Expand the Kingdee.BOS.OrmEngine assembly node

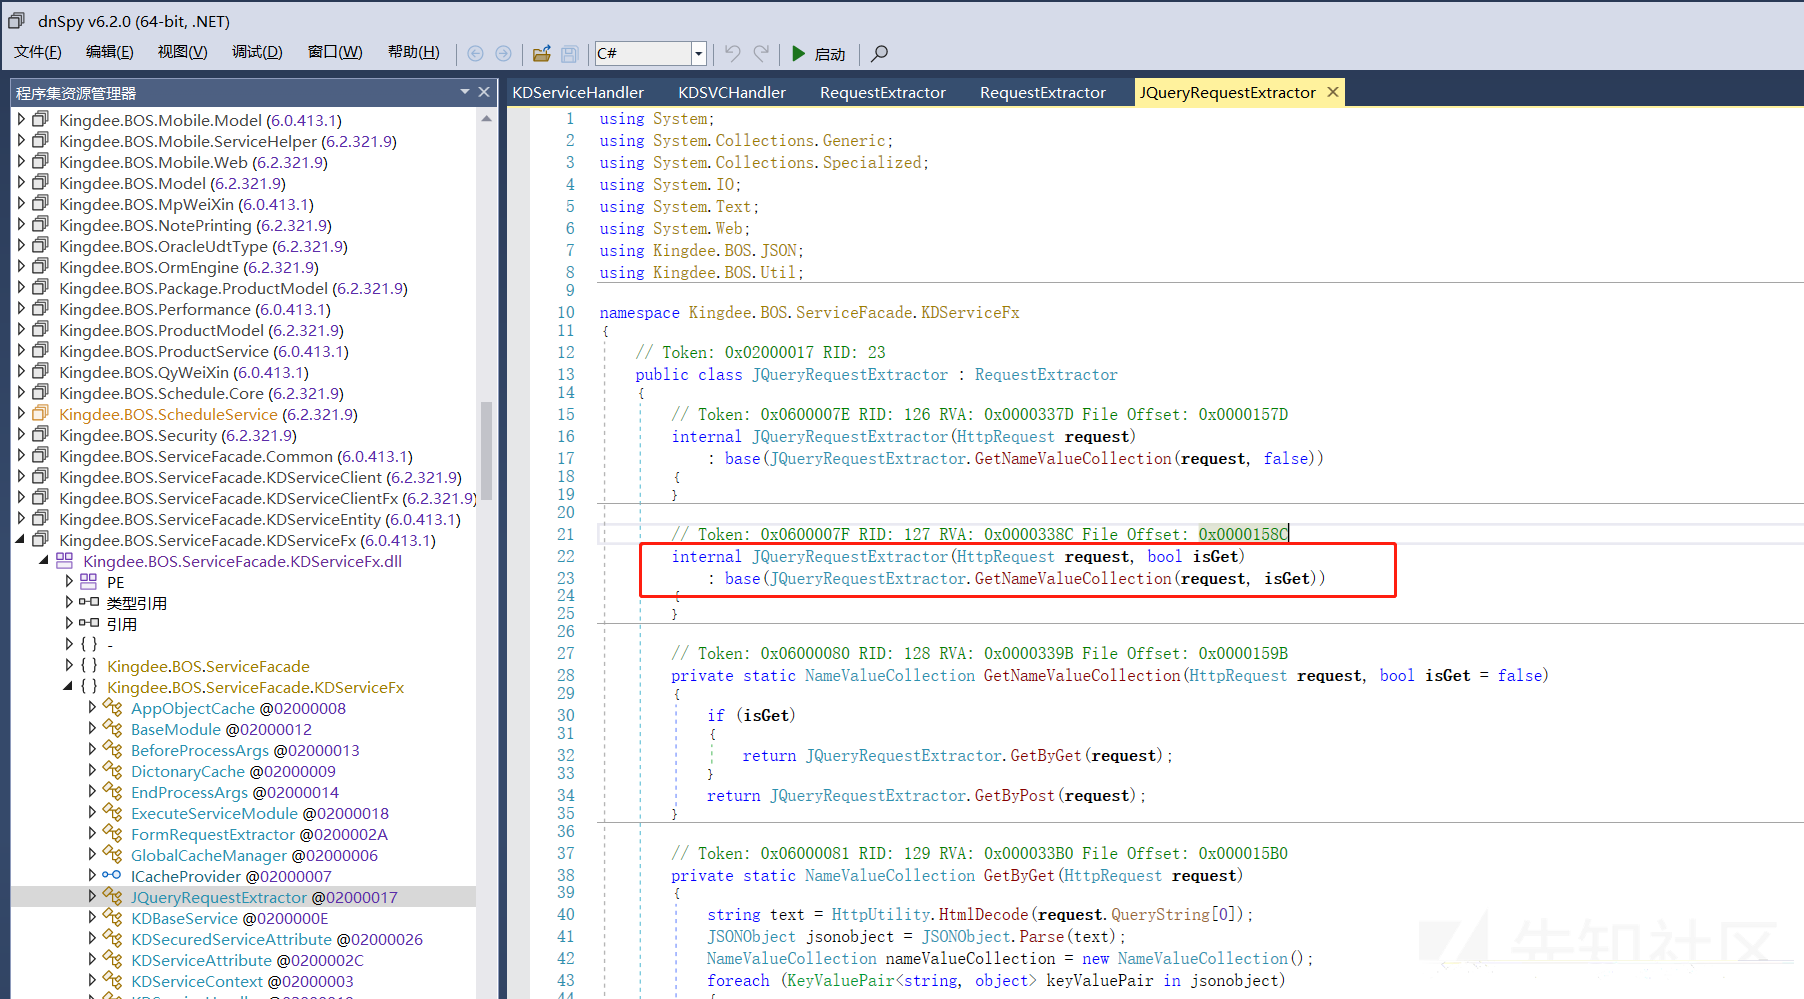pos(21,266)
